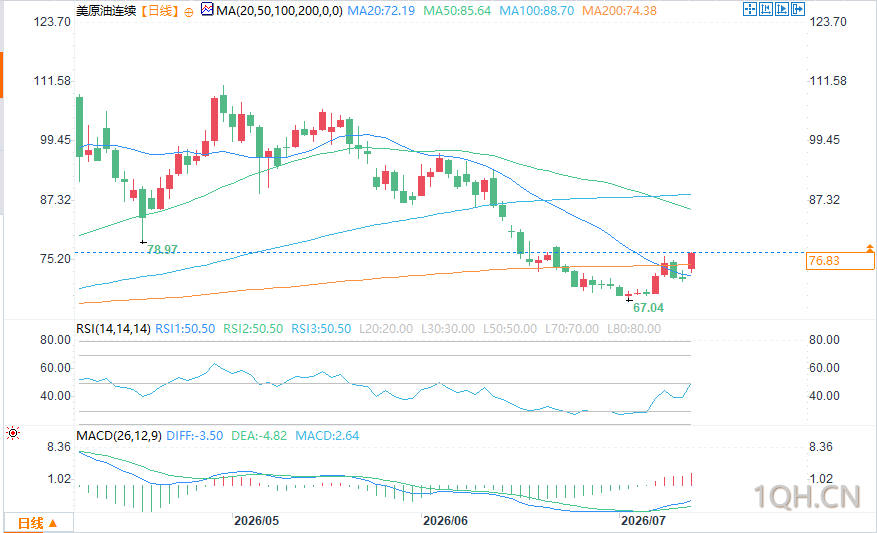
Task: Click the crosshair cursor icon at top right
Action: [750, 9]
